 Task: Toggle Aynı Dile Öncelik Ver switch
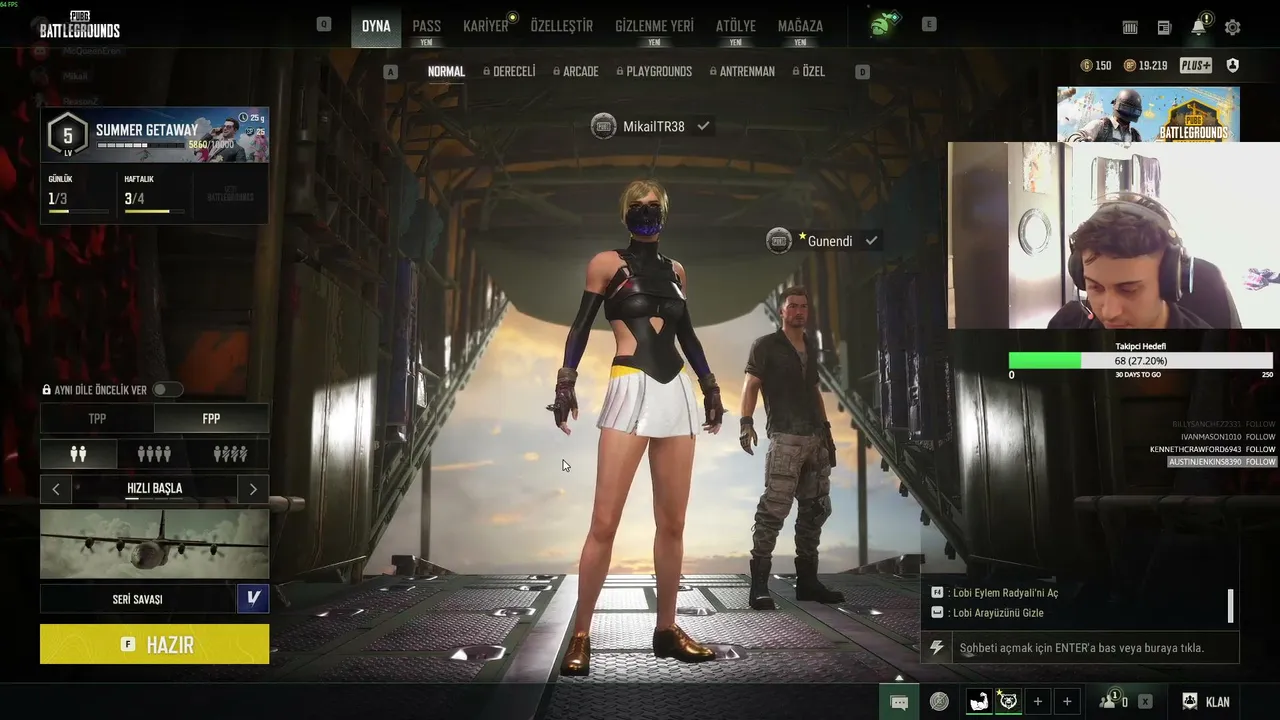pyautogui.click(x=167, y=390)
